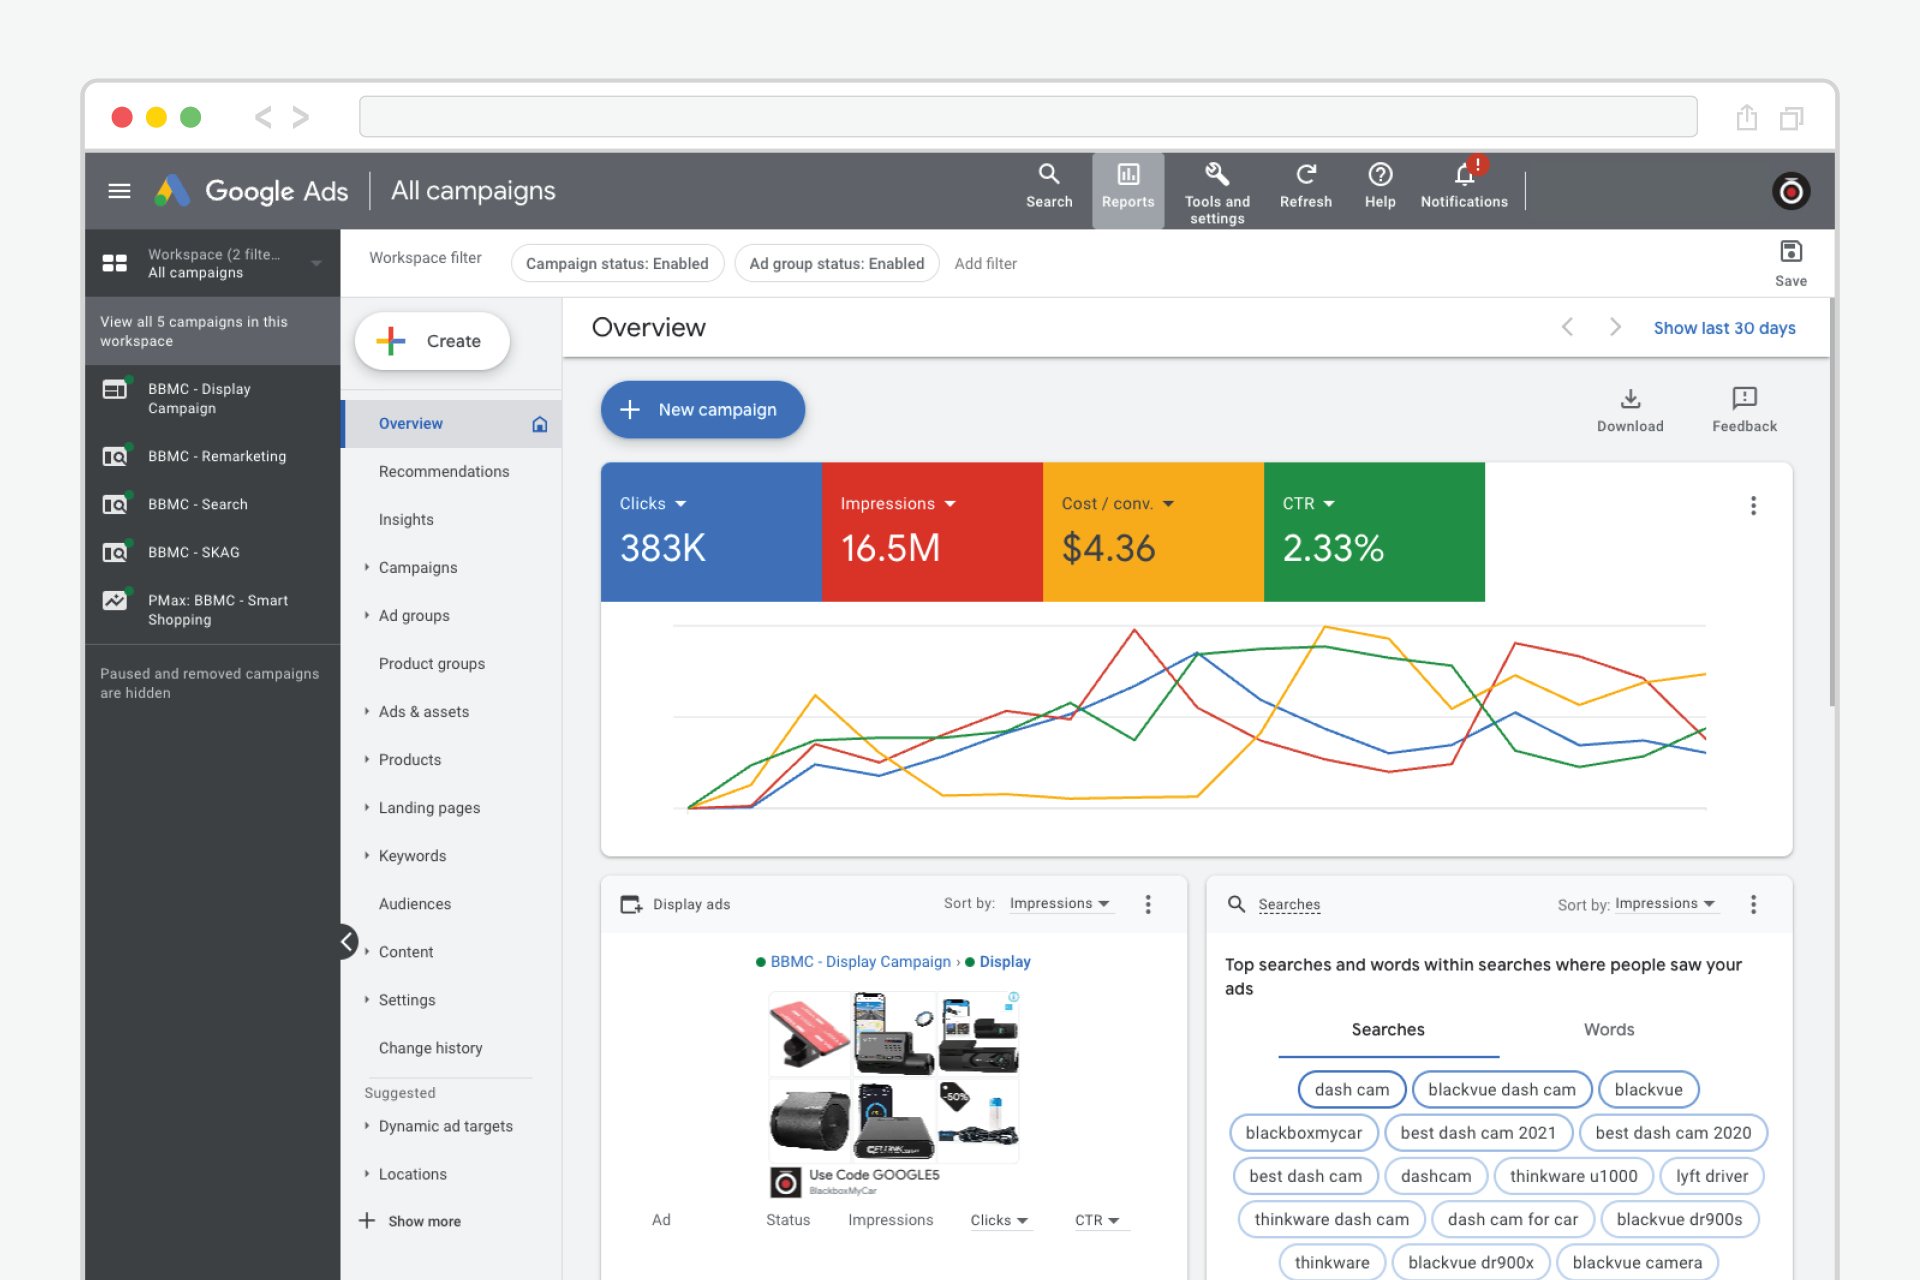The width and height of the screenshot is (1920, 1280).
Task: Open the CTR metric dropdown
Action: 1308,503
